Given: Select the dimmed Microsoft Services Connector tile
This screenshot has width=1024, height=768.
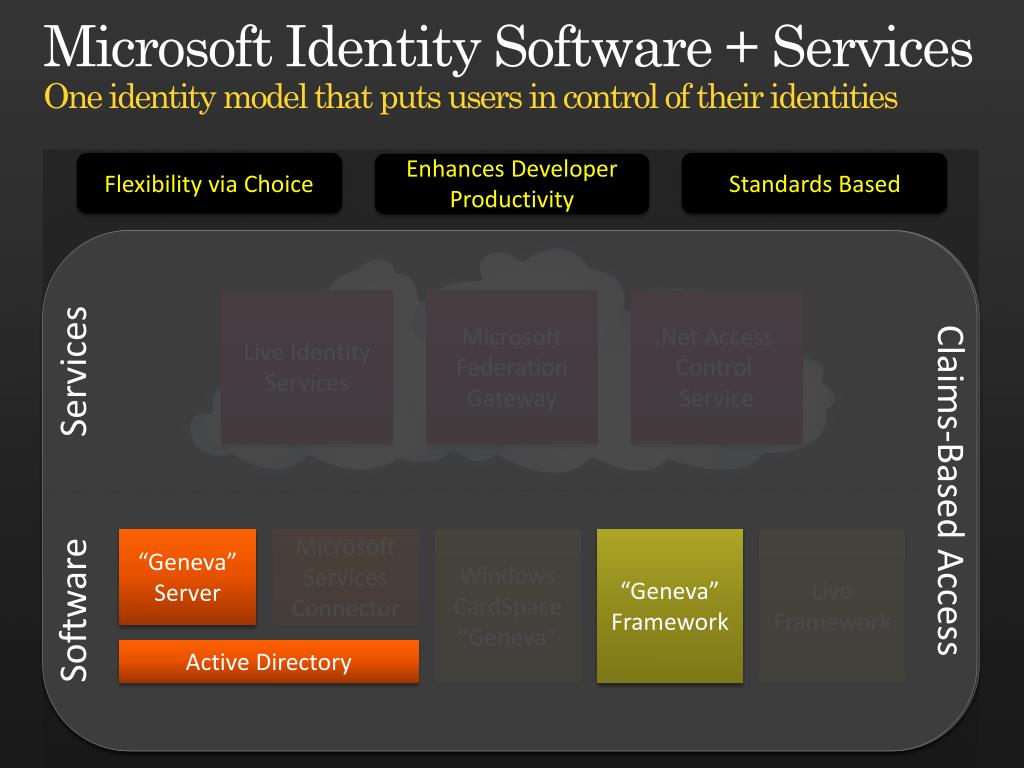Looking at the screenshot, I should pos(345,577).
